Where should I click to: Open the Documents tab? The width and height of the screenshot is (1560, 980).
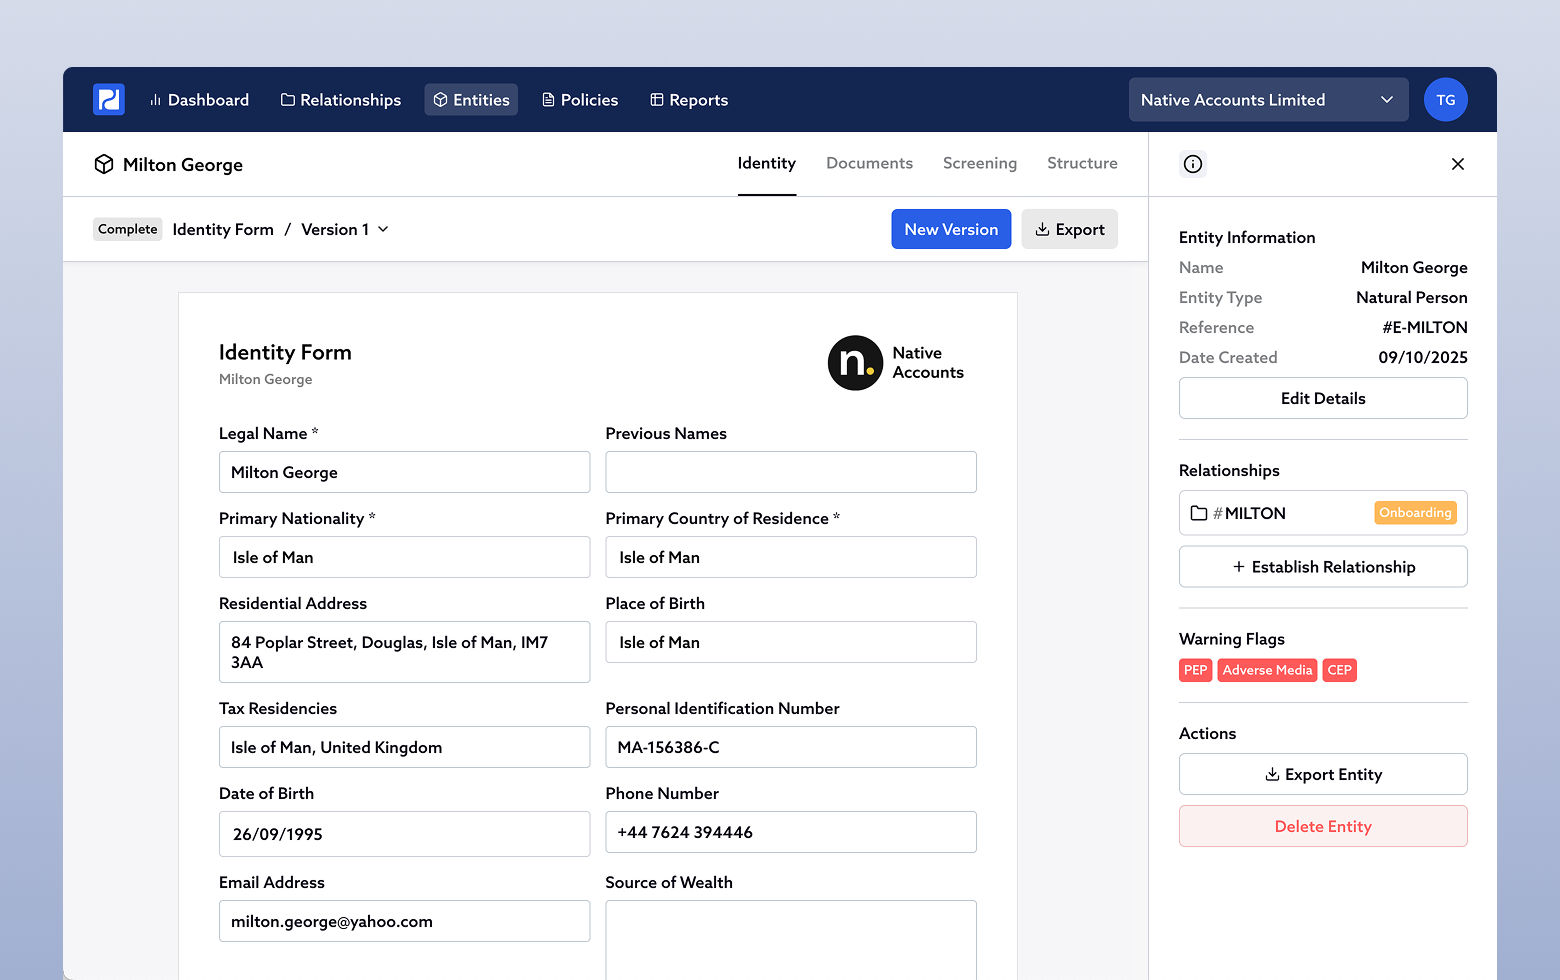click(x=869, y=163)
